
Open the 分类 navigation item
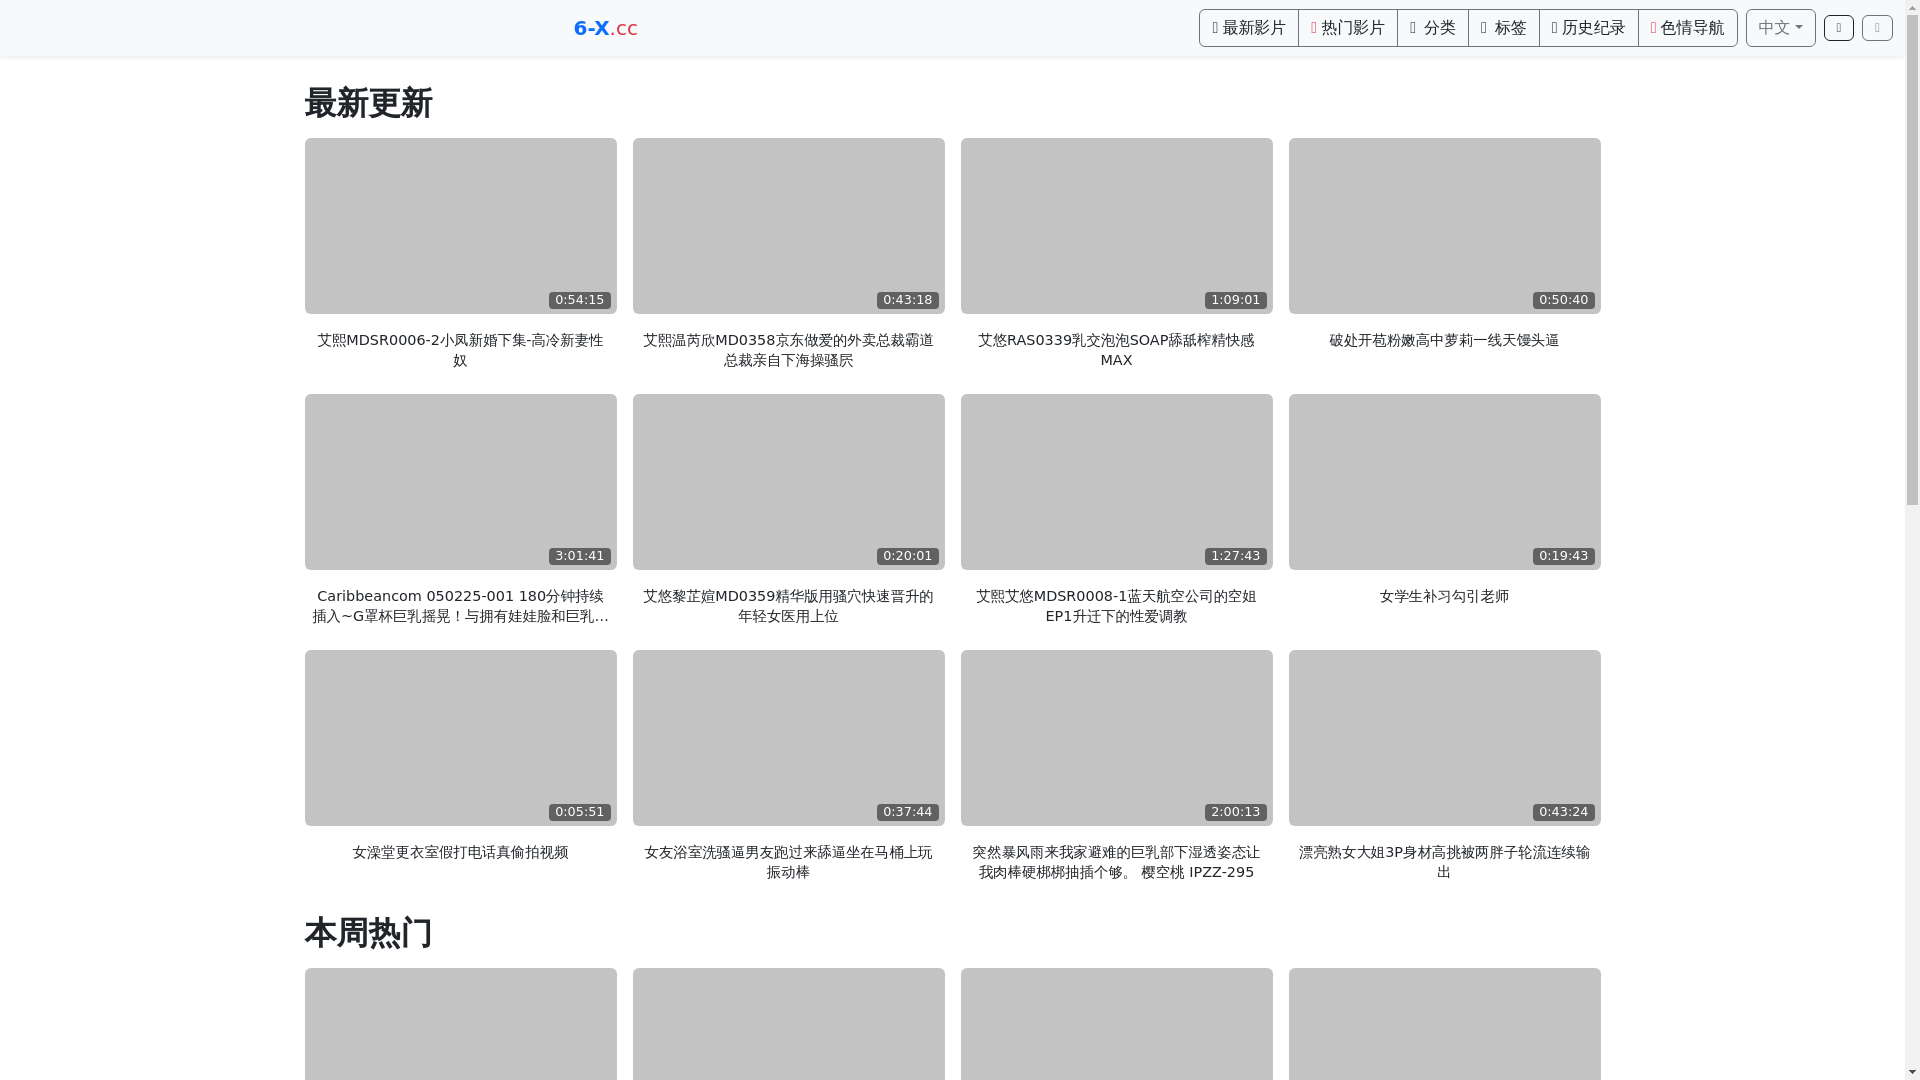click(1432, 28)
